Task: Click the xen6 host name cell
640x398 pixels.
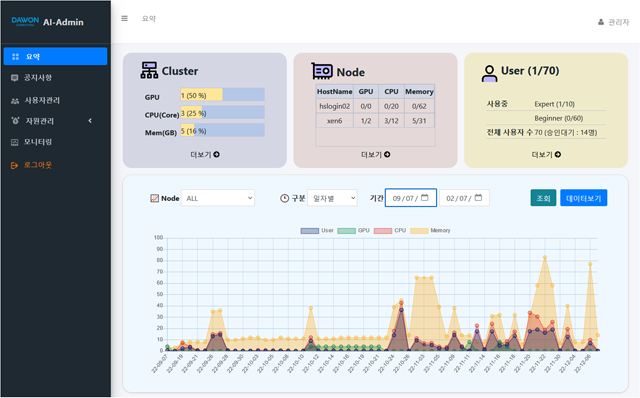Action: tap(334, 121)
